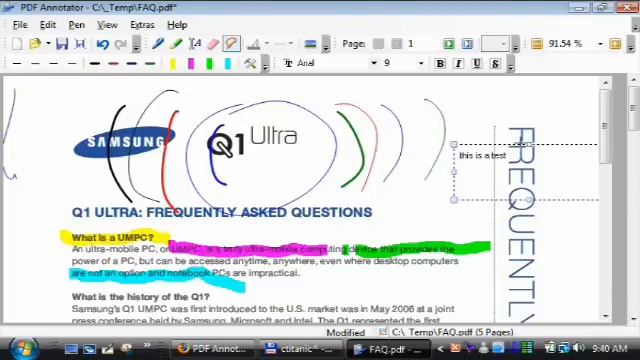Toggle Bold formatting
This screenshot has width=640, height=360.
pos(440,64)
